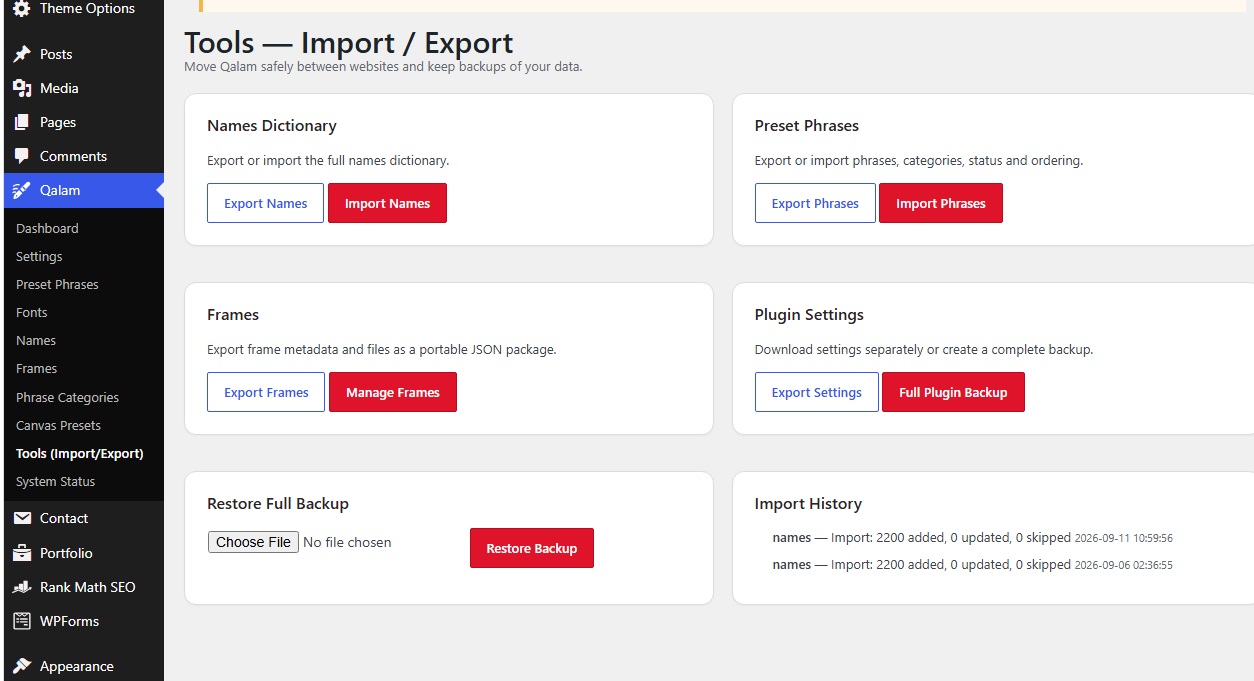The height and width of the screenshot is (681, 1254).
Task: Open Qalam Settings submenu
Action: (39, 256)
